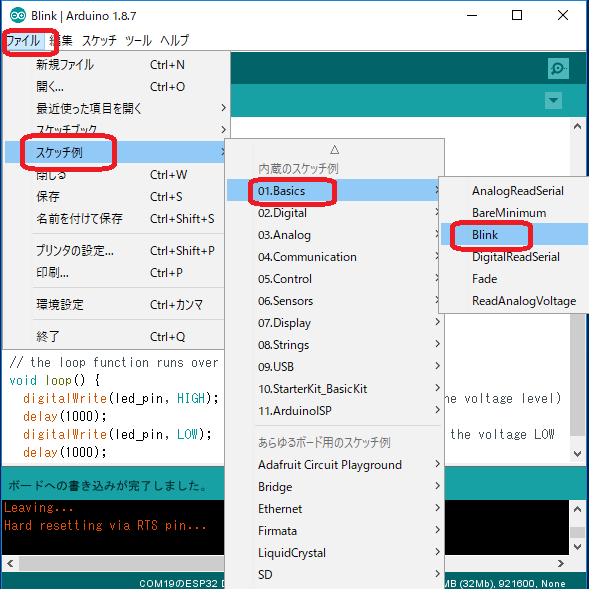The width and height of the screenshot is (589, 589).
Task: Click the console scrollbar down arrow
Action: pyautogui.click(x=577, y=547)
